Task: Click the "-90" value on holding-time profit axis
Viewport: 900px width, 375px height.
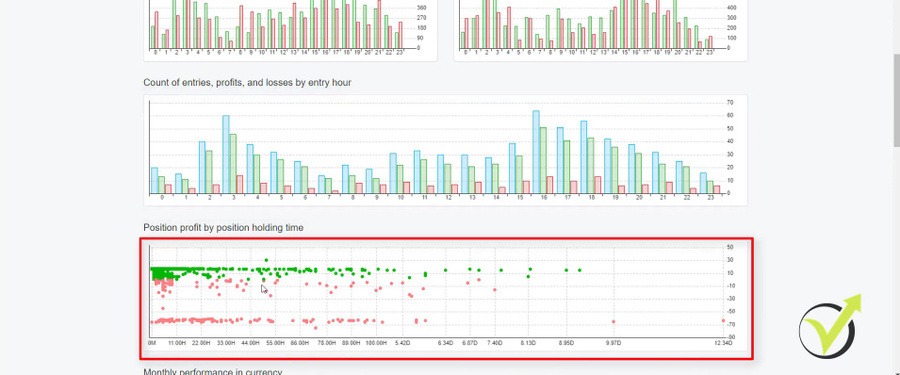Action: [730, 337]
